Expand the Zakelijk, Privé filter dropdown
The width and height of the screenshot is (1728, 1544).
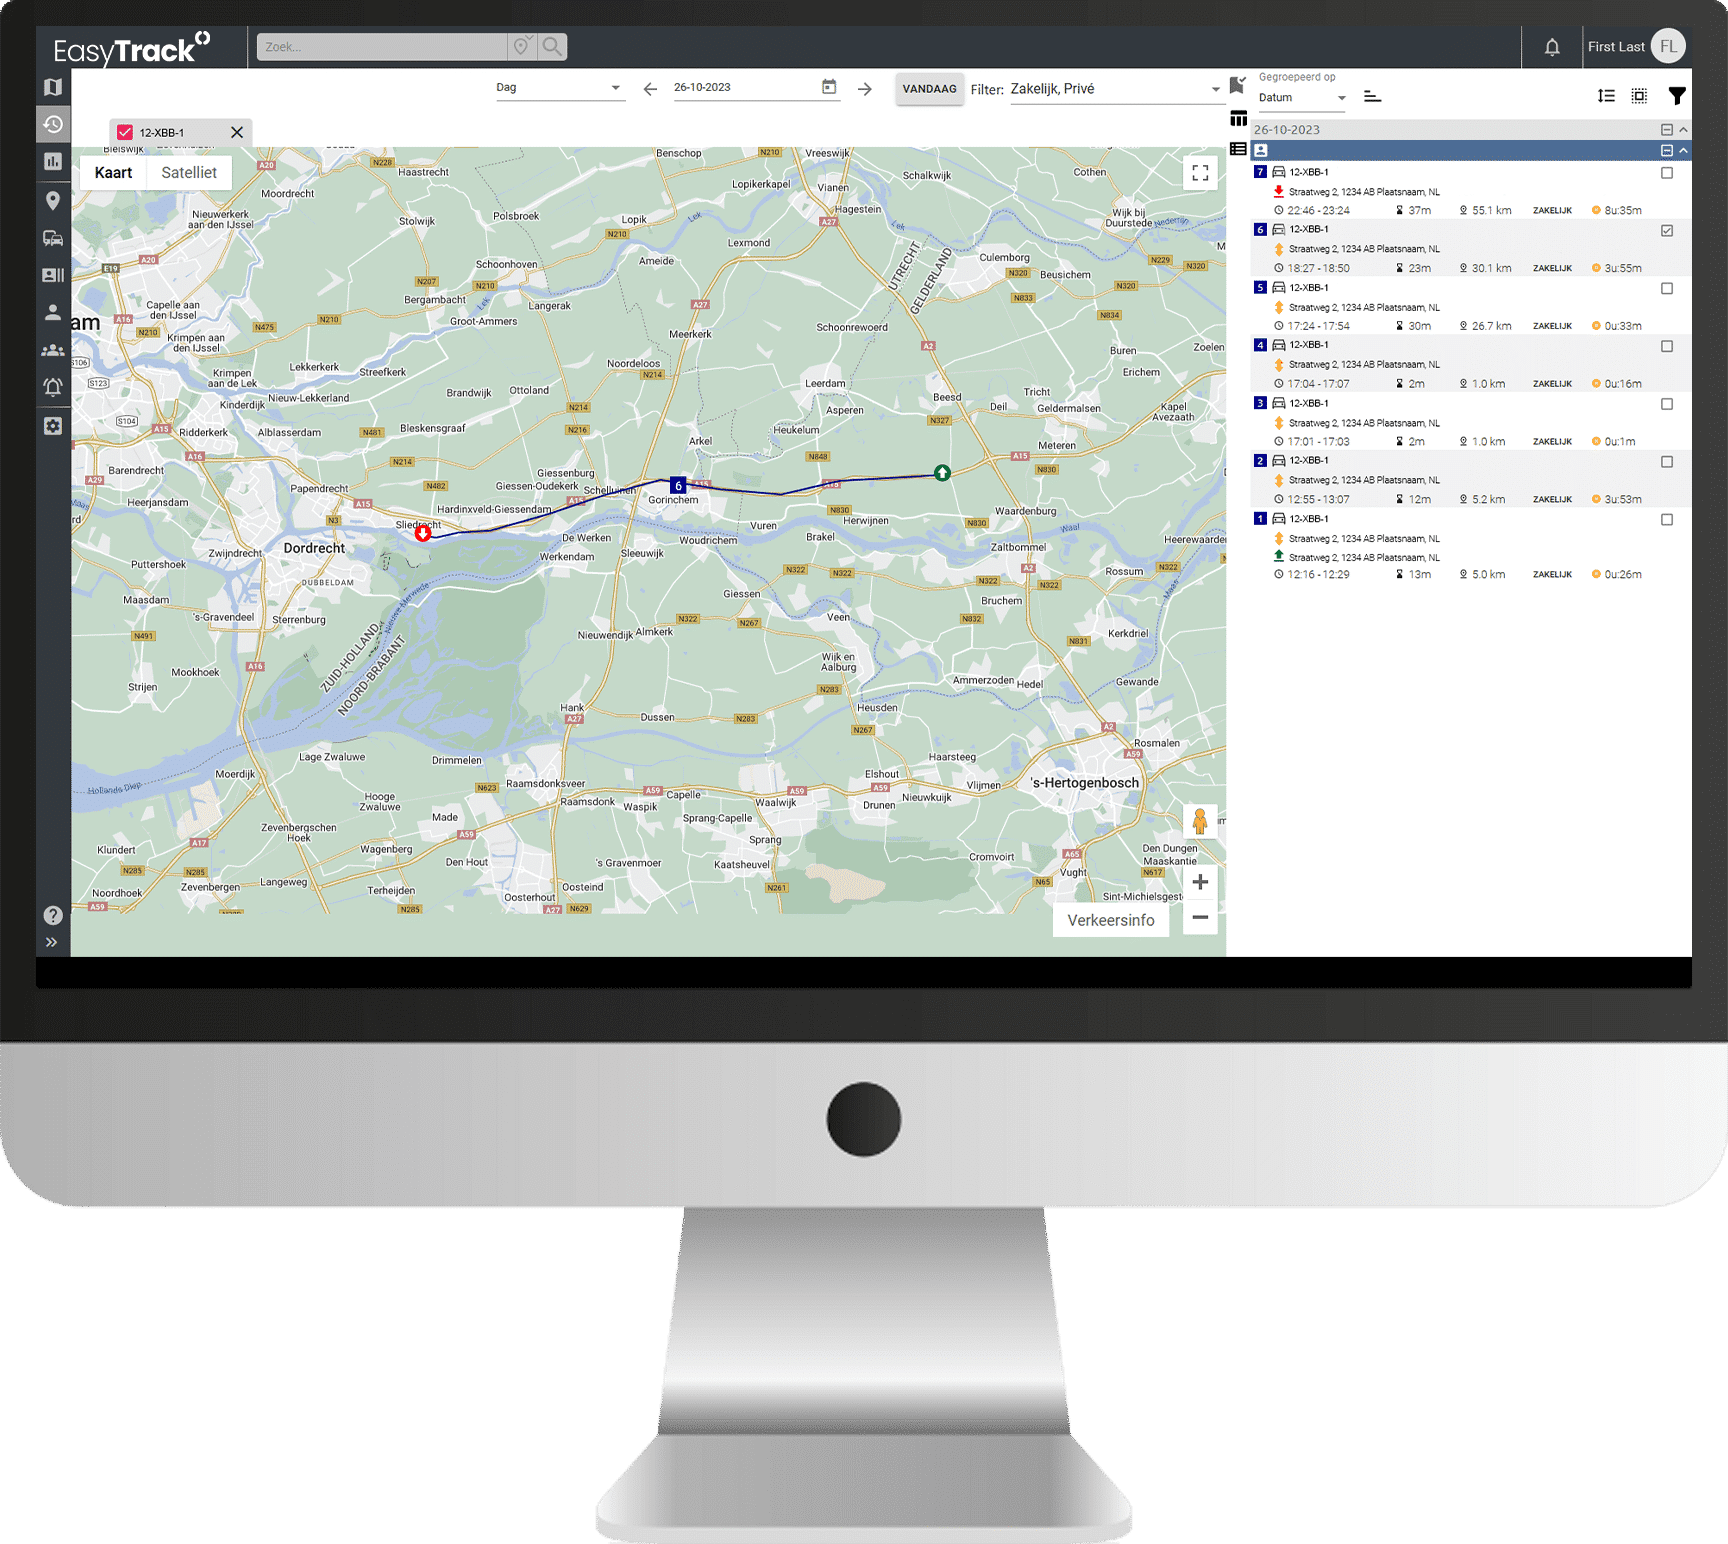click(1114, 89)
